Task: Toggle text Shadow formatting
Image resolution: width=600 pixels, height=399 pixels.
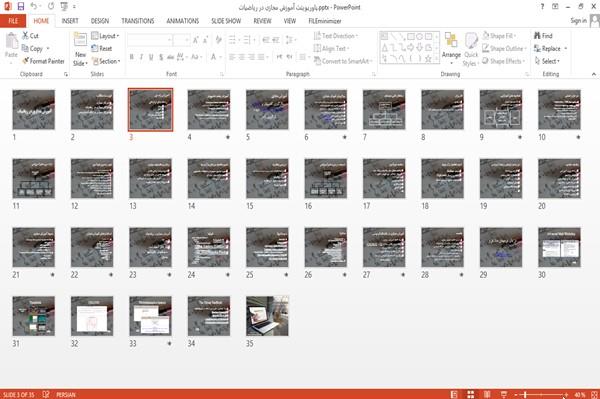Action: pyautogui.click(x=161, y=57)
